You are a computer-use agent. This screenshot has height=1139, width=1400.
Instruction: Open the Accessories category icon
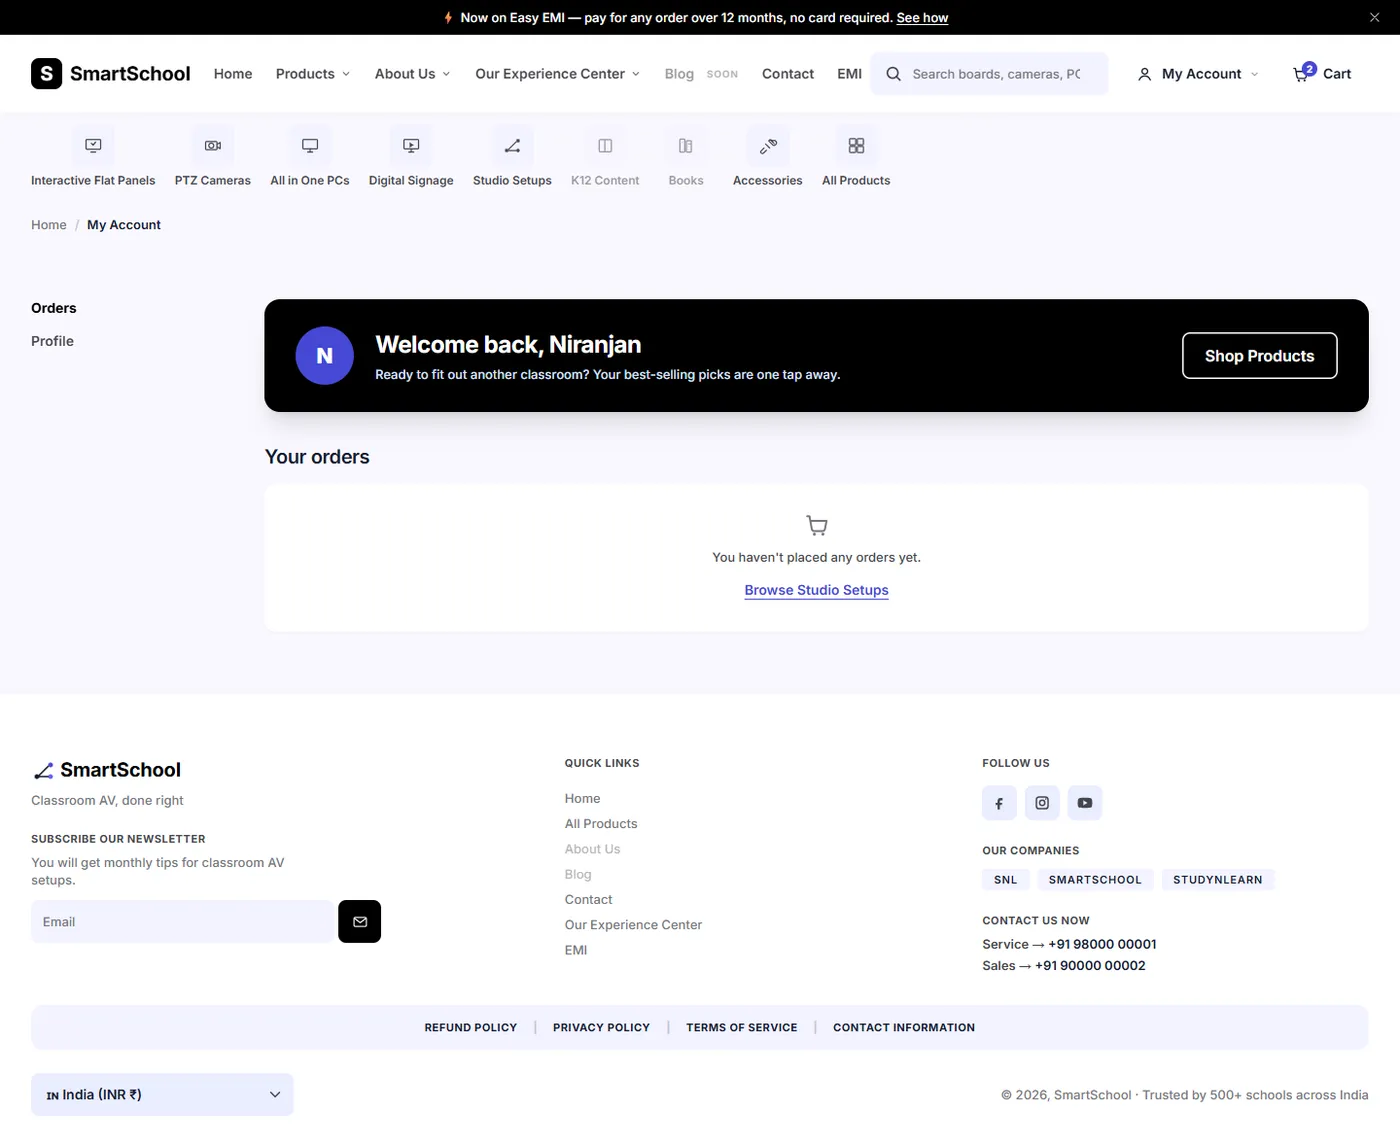(768, 146)
